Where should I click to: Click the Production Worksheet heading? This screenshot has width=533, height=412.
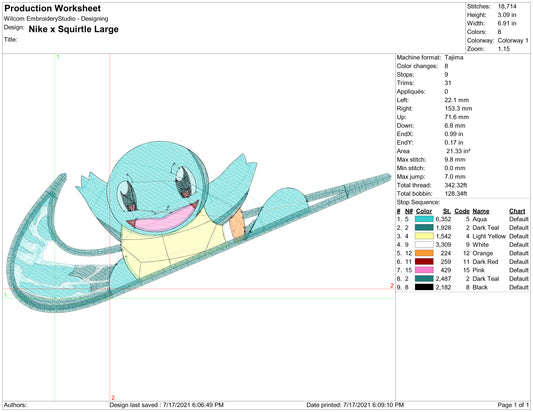[52, 8]
